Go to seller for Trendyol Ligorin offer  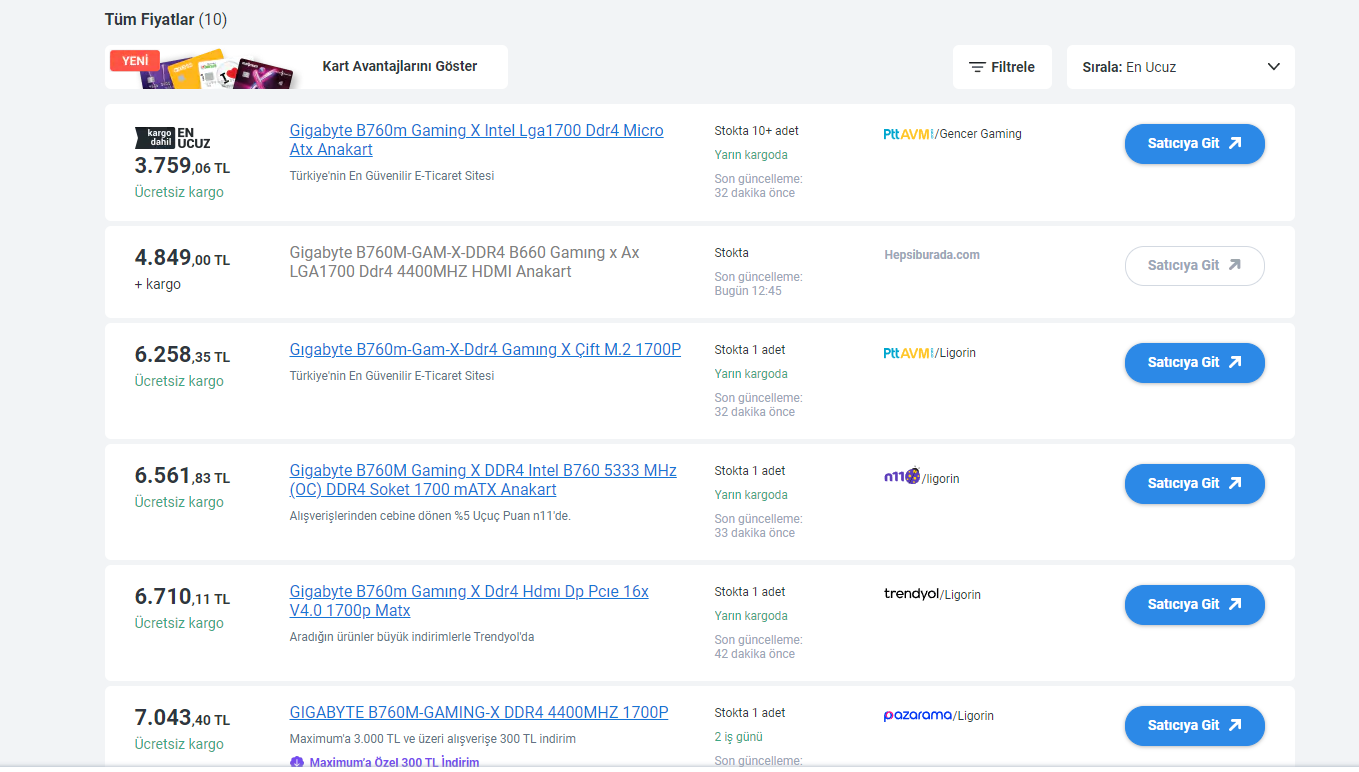click(x=1195, y=604)
